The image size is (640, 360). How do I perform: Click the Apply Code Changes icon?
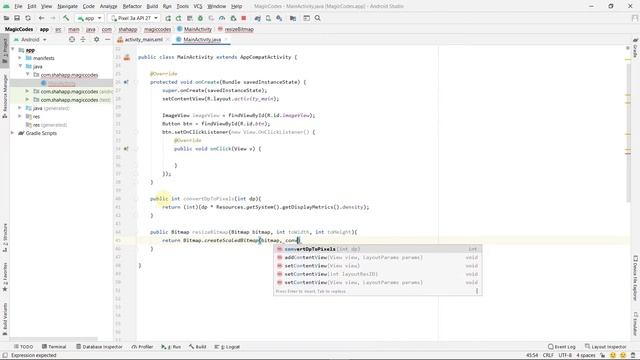click(190, 18)
